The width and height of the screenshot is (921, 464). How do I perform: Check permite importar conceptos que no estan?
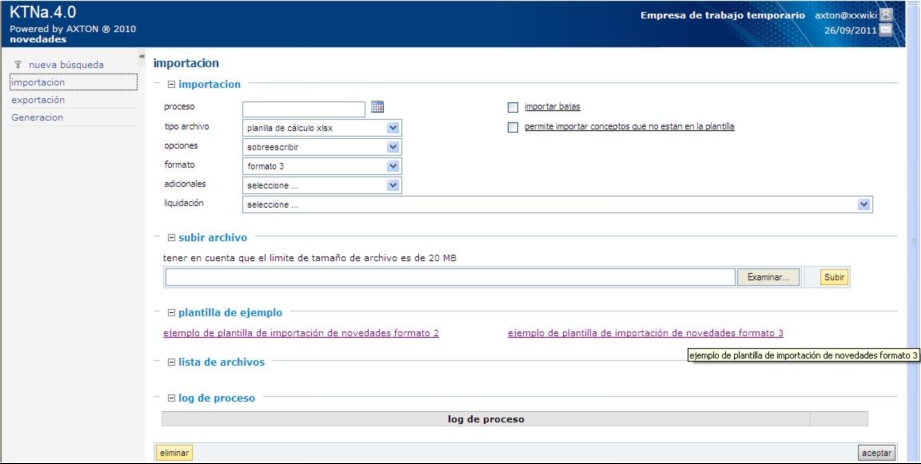click(513, 127)
